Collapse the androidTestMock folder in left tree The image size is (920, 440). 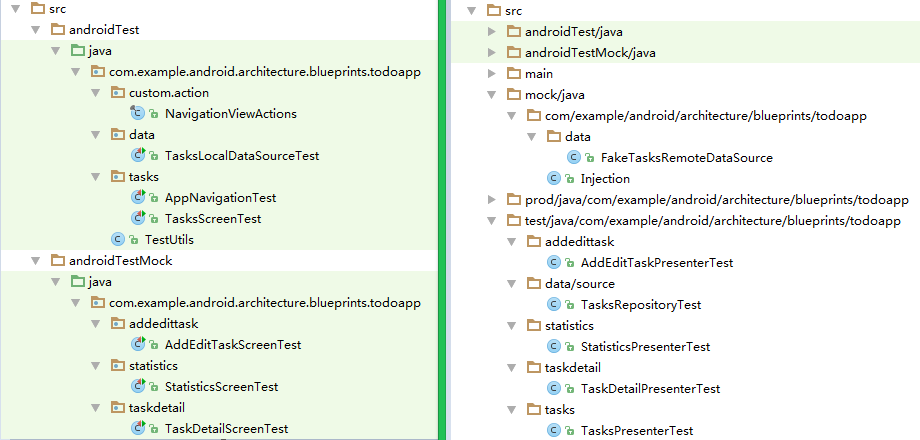[x=35, y=260]
